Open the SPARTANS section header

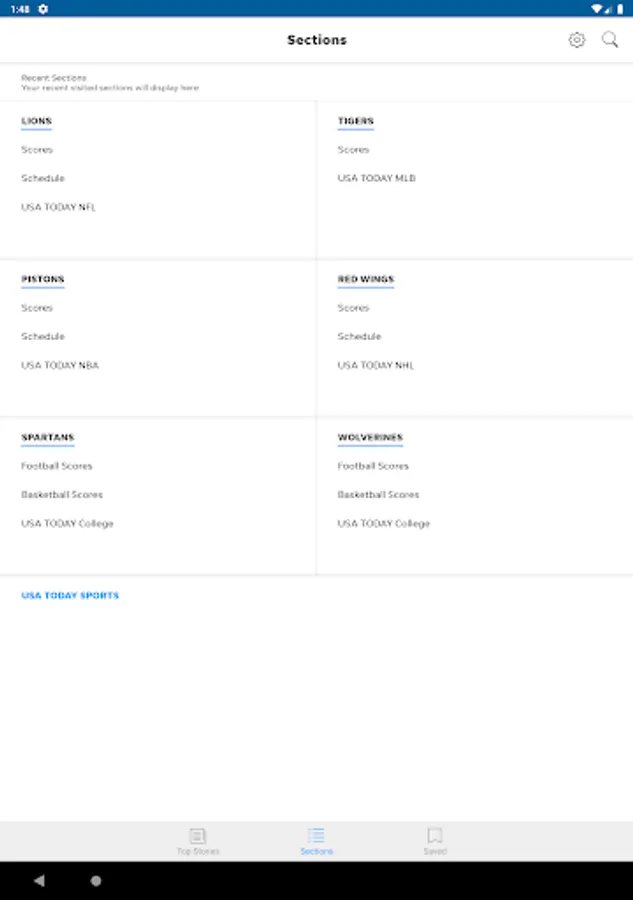click(x=48, y=437)
